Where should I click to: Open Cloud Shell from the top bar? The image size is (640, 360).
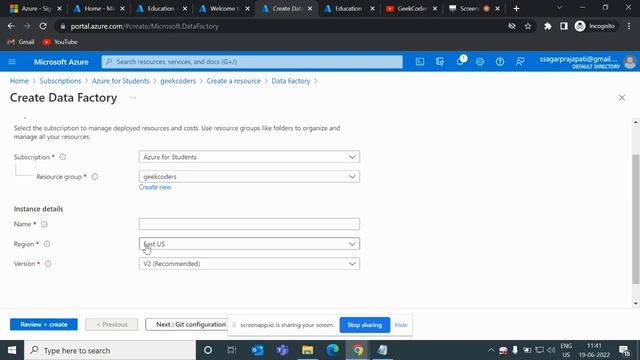[420, 62]
